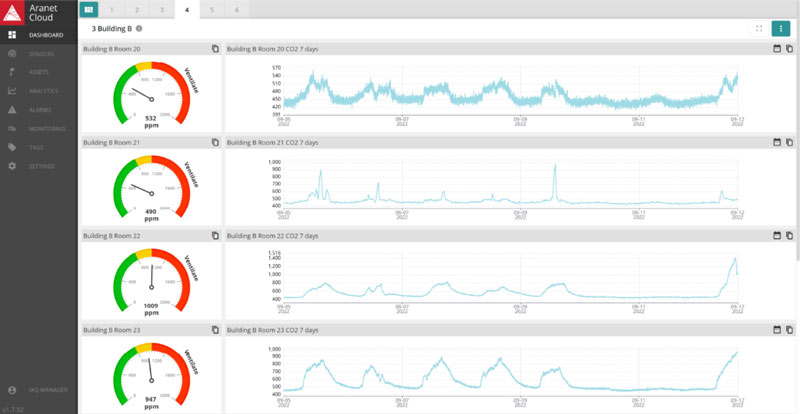The height and width of the screenshot is (414, 800).
Task: Copy the Room 22 CO2 7 days chart
Action: 789,236
